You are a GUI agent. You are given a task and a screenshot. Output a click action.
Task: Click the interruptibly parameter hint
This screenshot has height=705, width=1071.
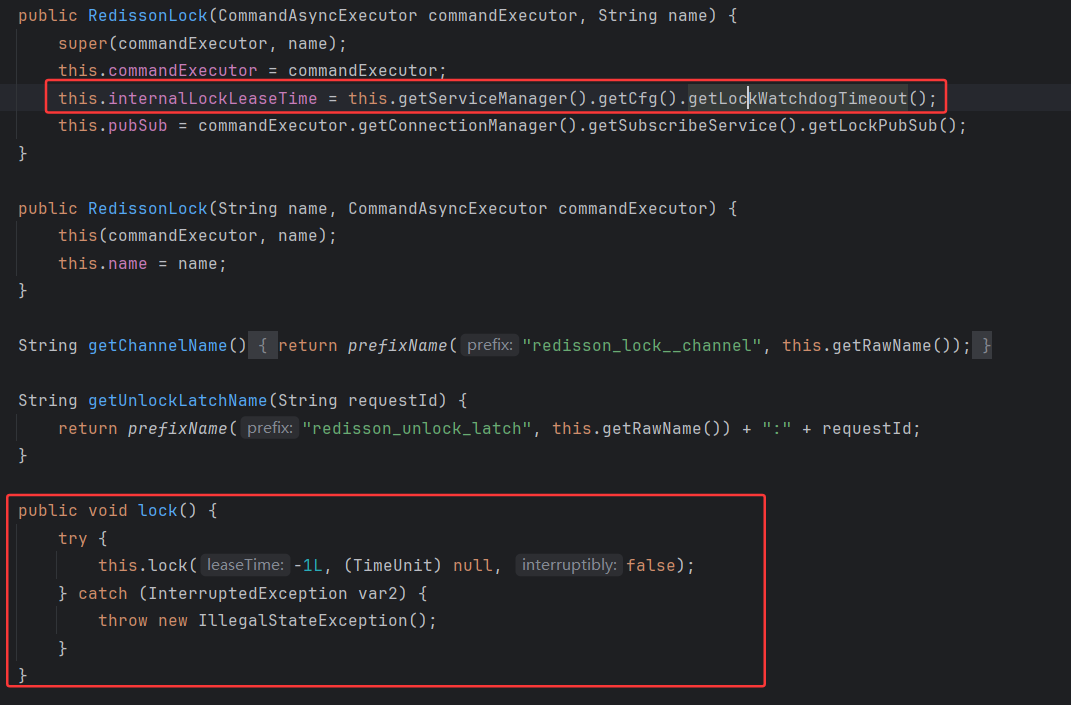tap(570, 566)
